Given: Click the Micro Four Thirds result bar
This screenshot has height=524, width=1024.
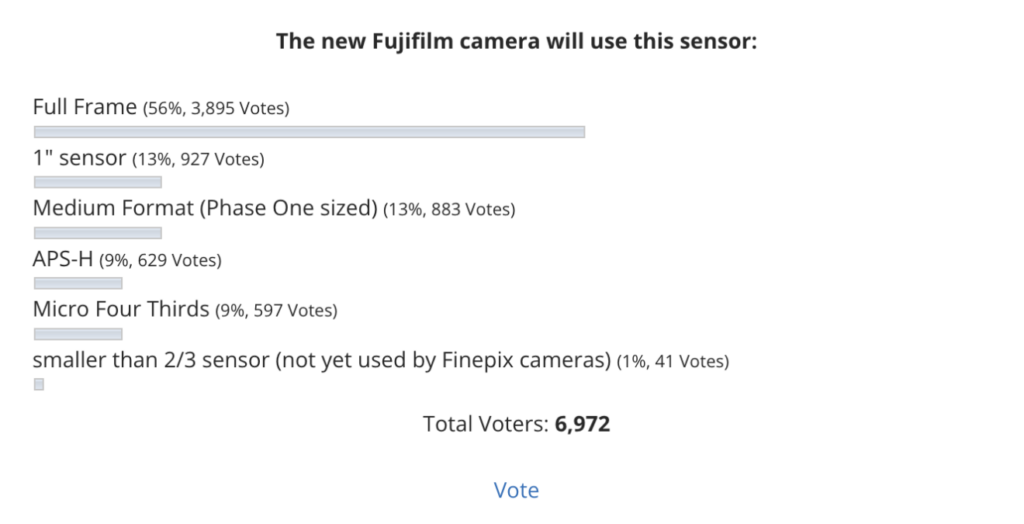Looking at the screenshot, I should coord(78,334).
